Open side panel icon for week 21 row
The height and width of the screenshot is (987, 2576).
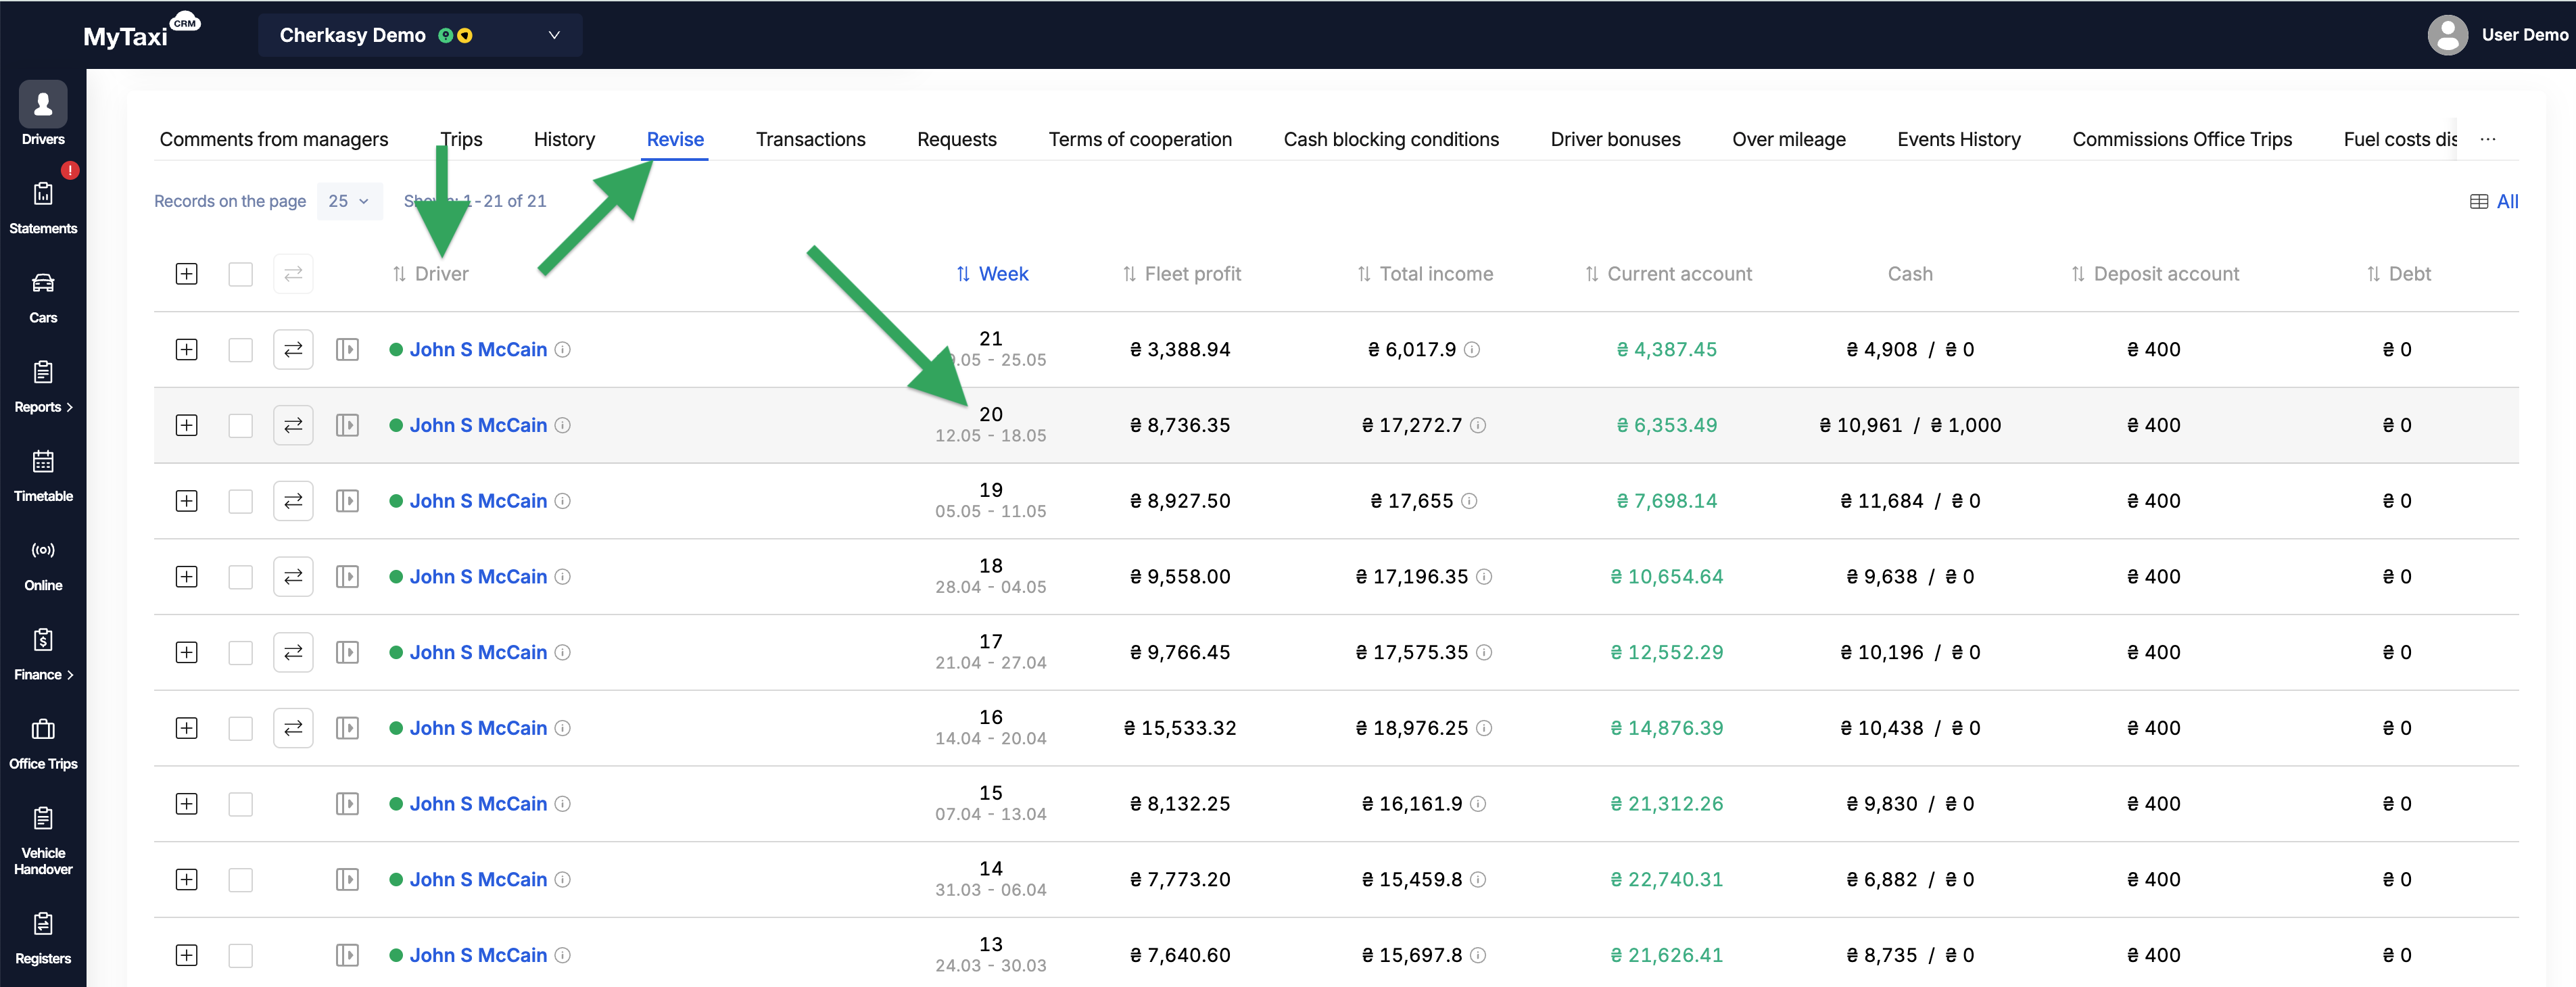[347, 350]
